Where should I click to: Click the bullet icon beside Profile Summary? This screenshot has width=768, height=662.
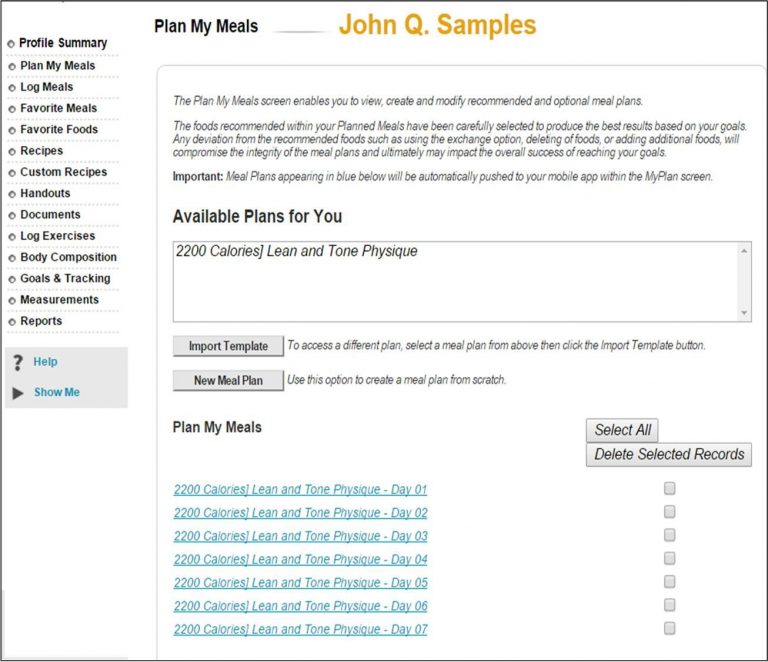[x=11, y=44]
